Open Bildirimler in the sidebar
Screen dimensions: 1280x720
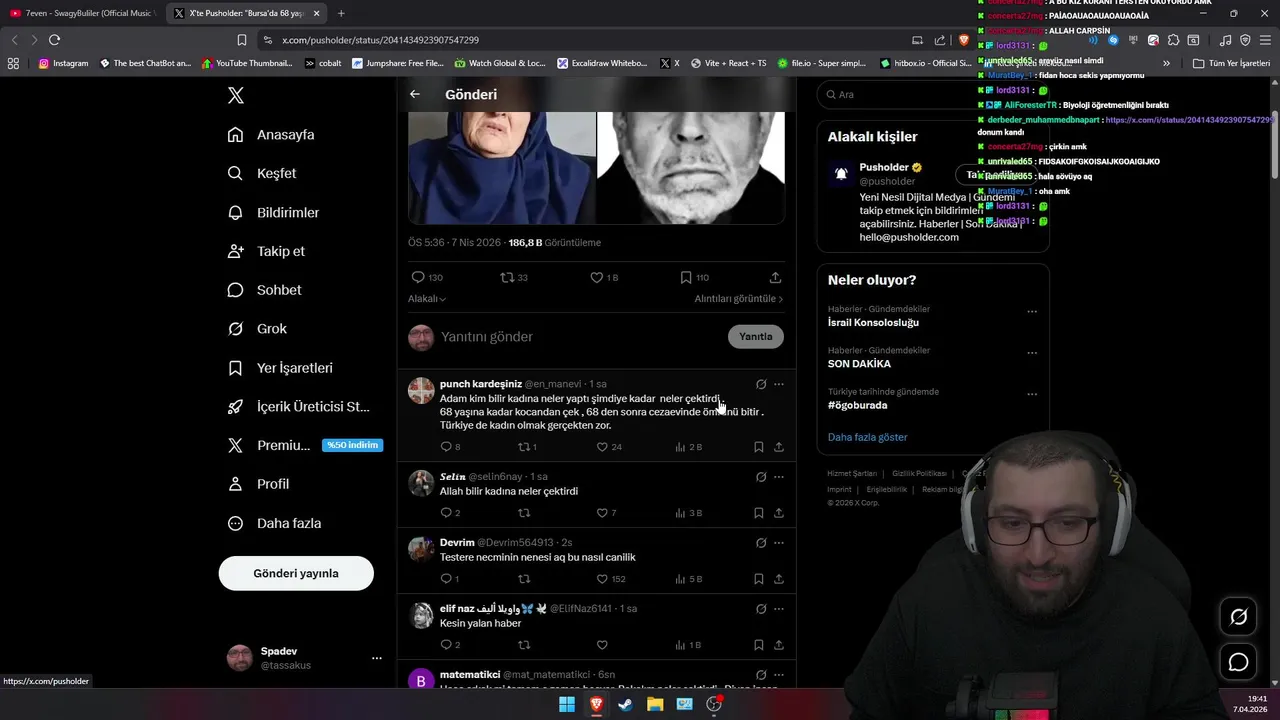point(274,213)
